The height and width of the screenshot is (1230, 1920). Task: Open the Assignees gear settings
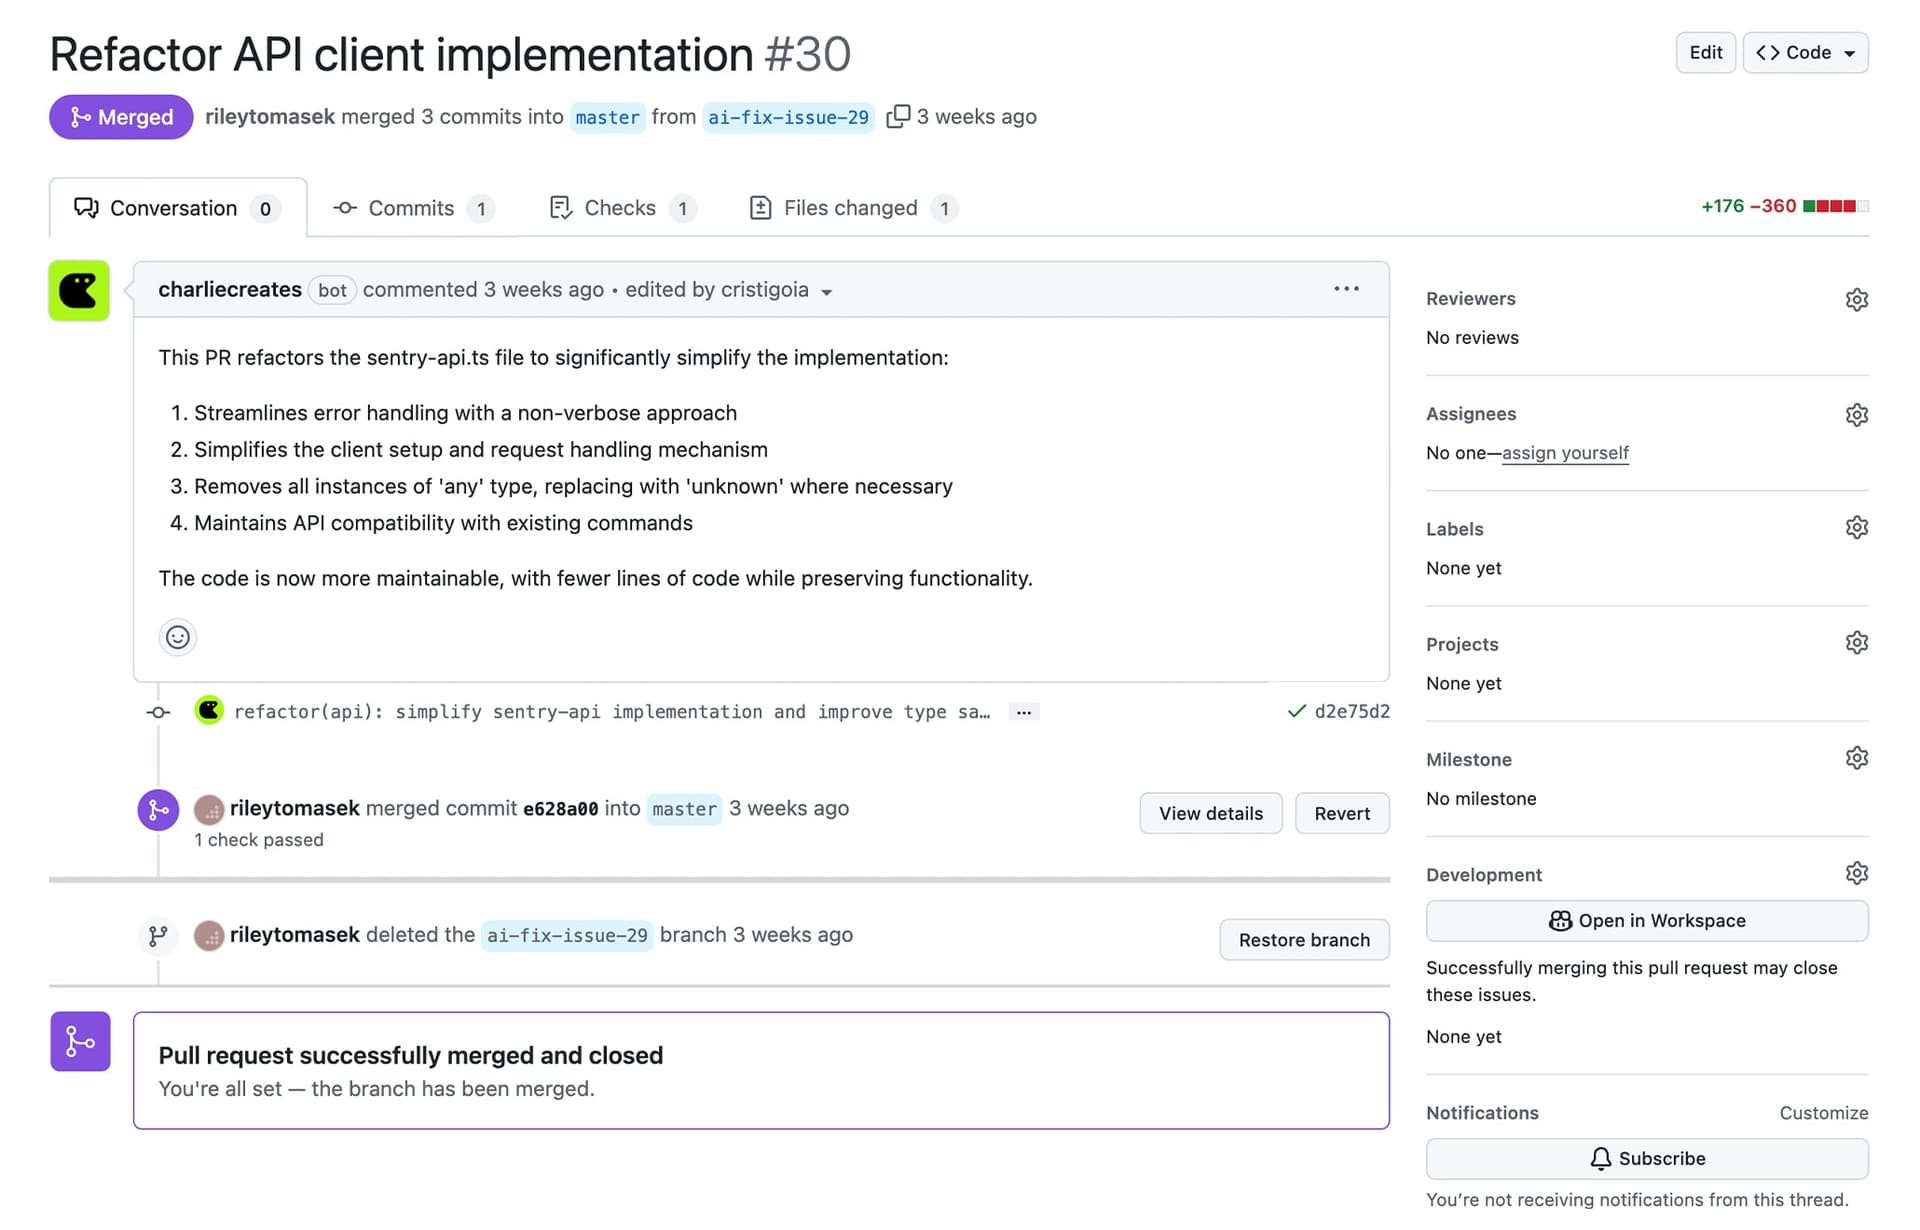pyautogui.click(x=1856, y=414)
